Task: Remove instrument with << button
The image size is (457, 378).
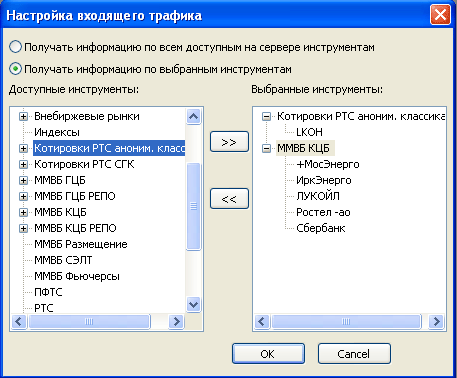Action: pos(229,199)
